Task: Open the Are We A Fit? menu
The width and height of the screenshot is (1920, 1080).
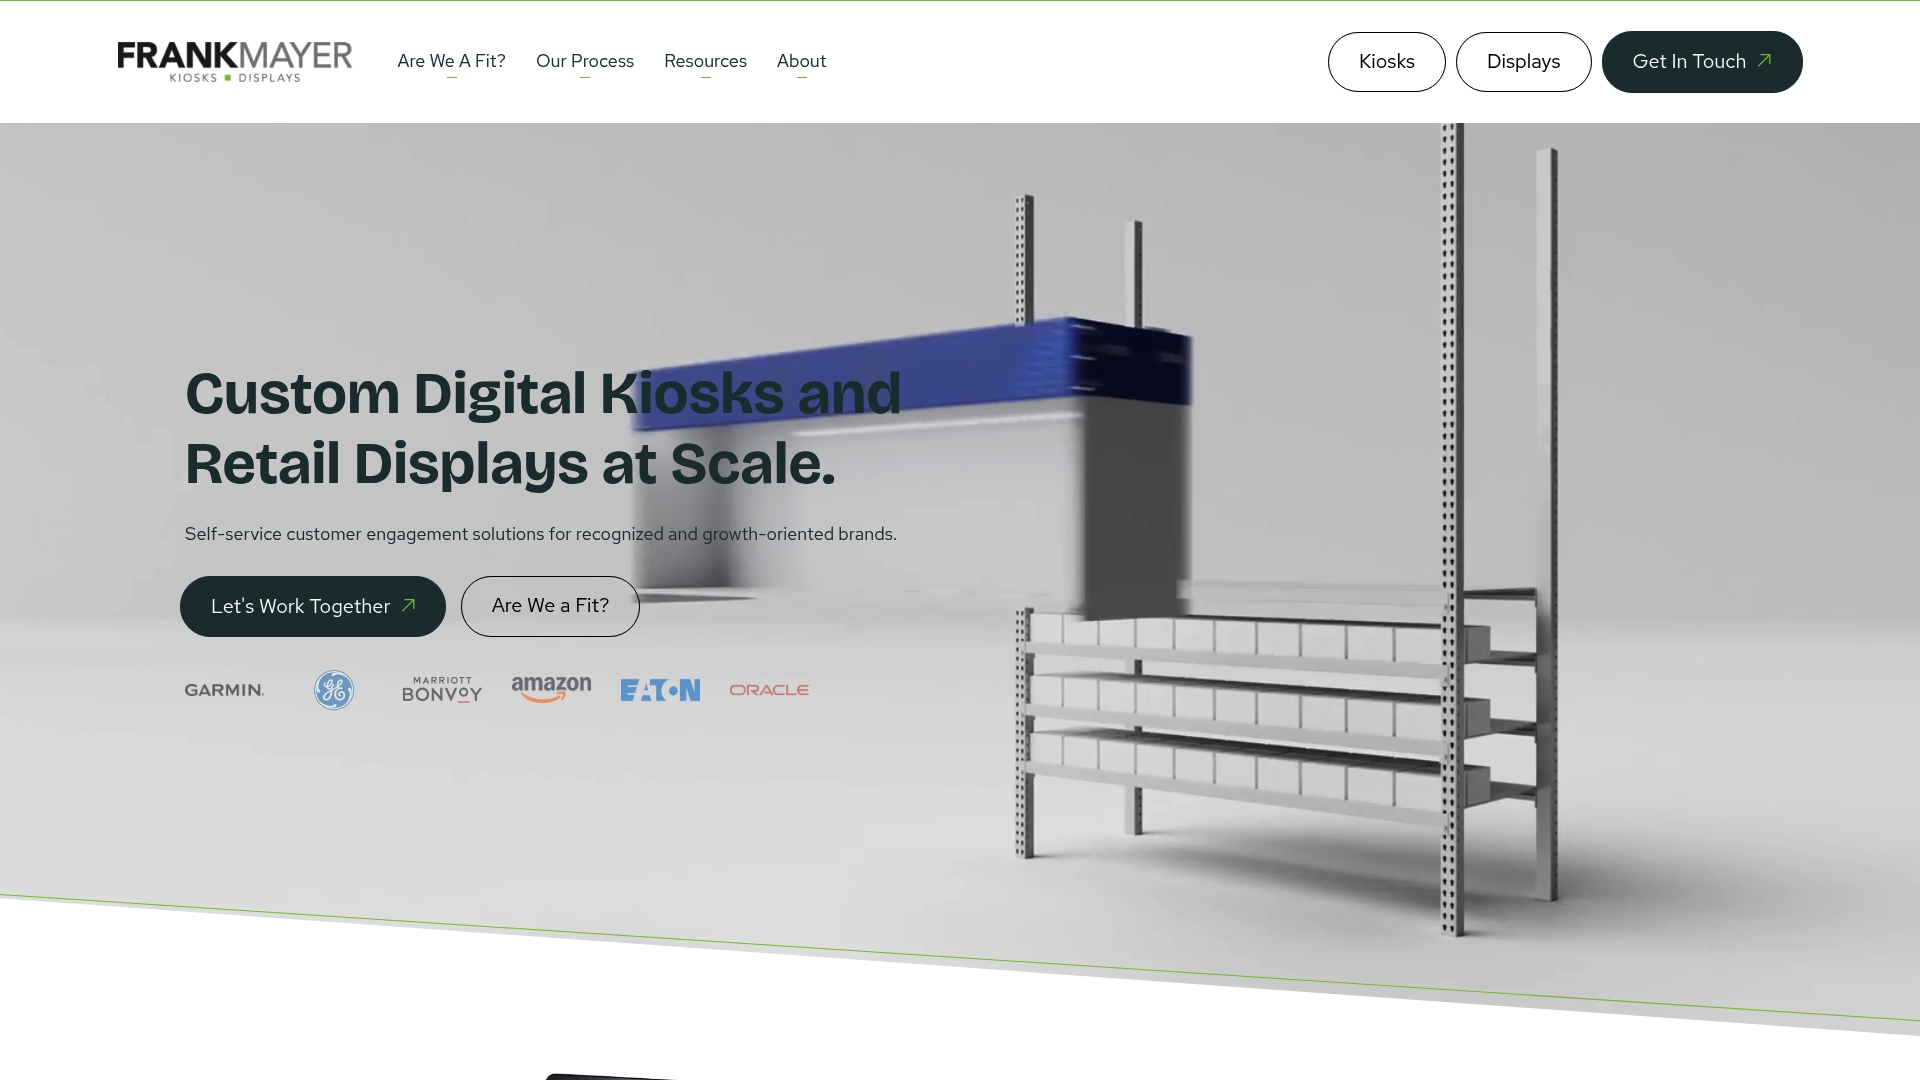Action: [451, 61]
